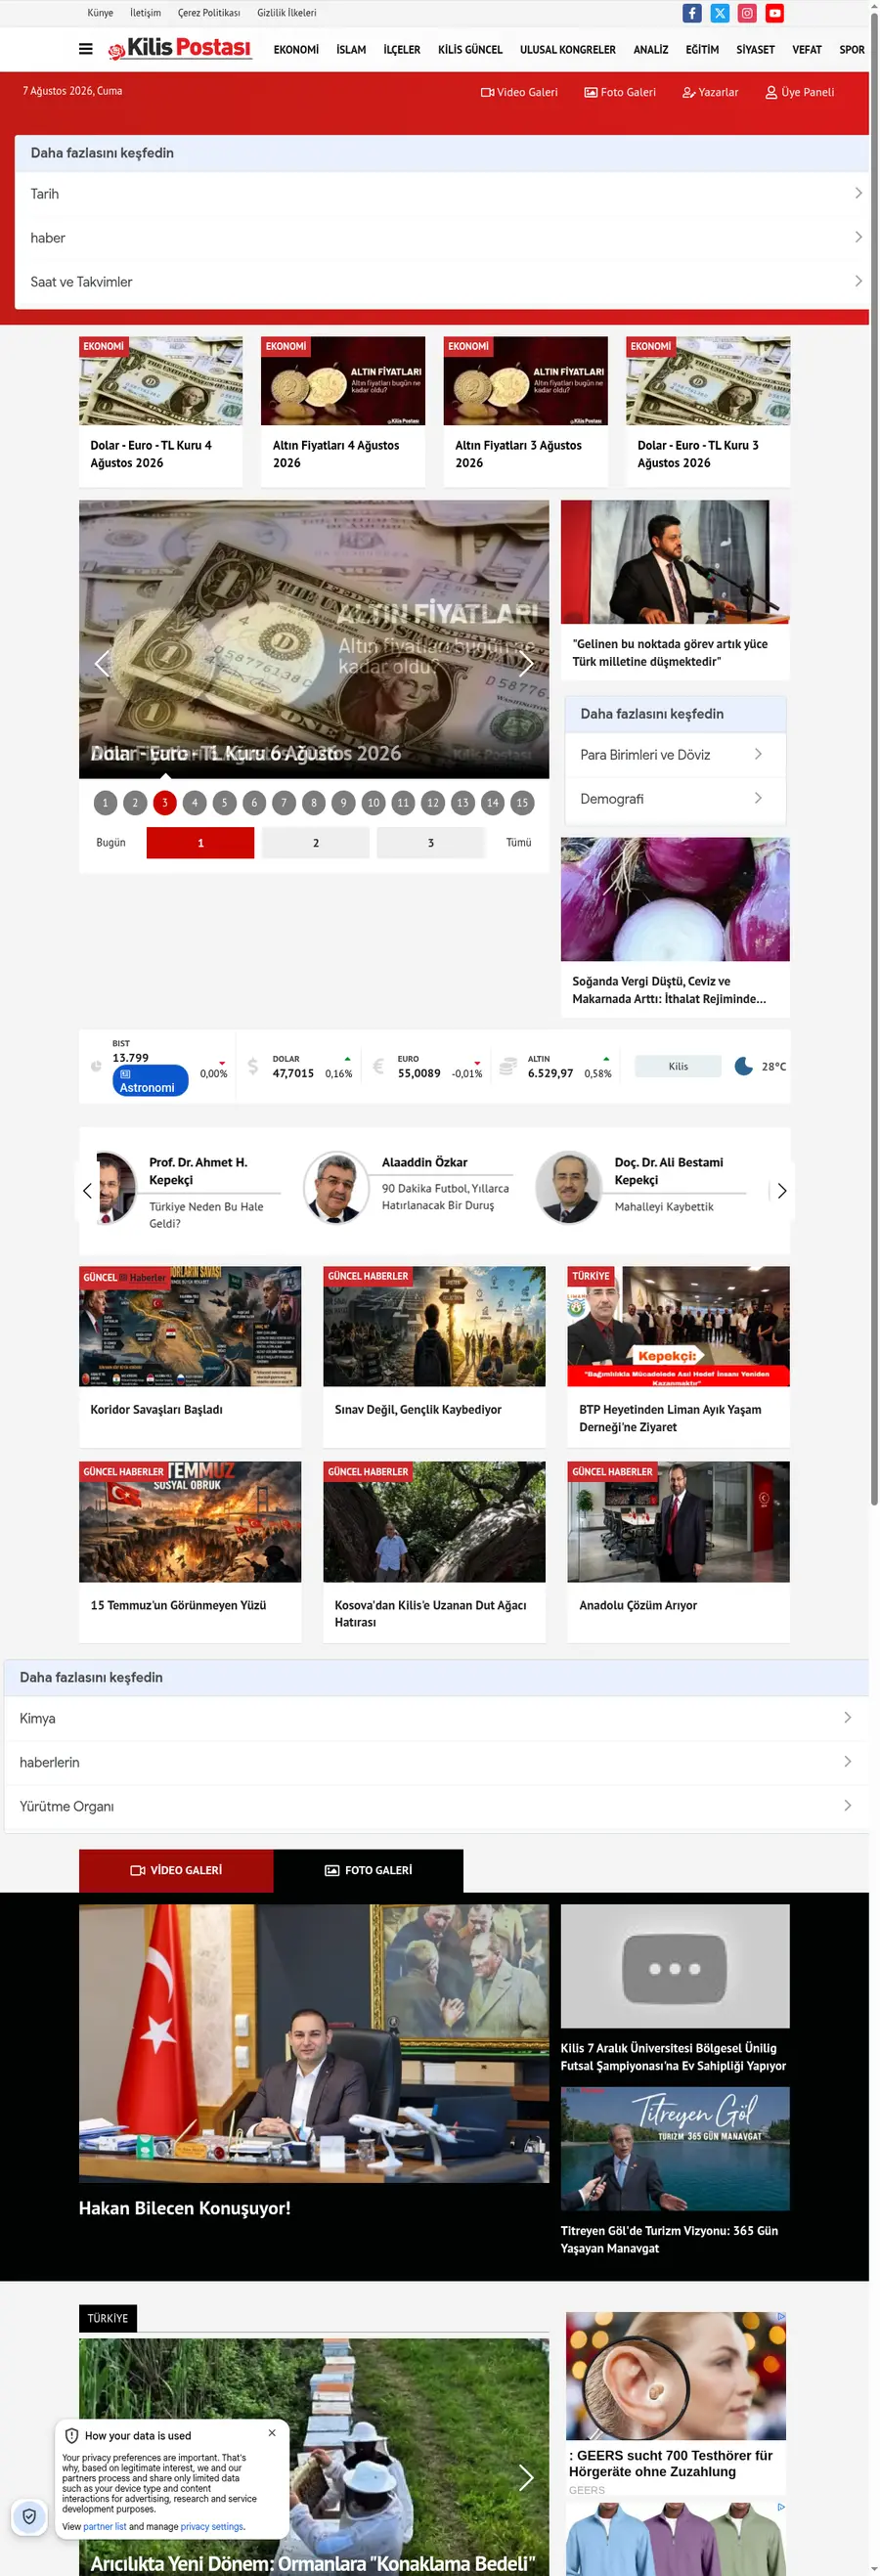
Task: Play the Hakan Bilecen Konuşuyor video
Action: tap(314, 2042)
